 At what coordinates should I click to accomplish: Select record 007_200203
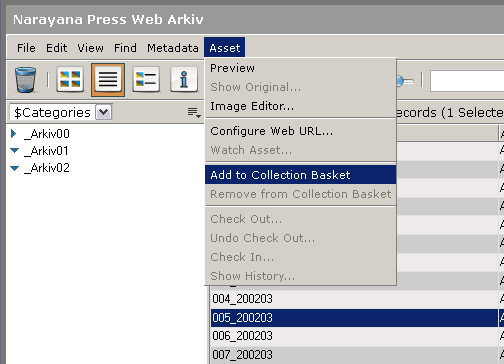tap(354, 355)
